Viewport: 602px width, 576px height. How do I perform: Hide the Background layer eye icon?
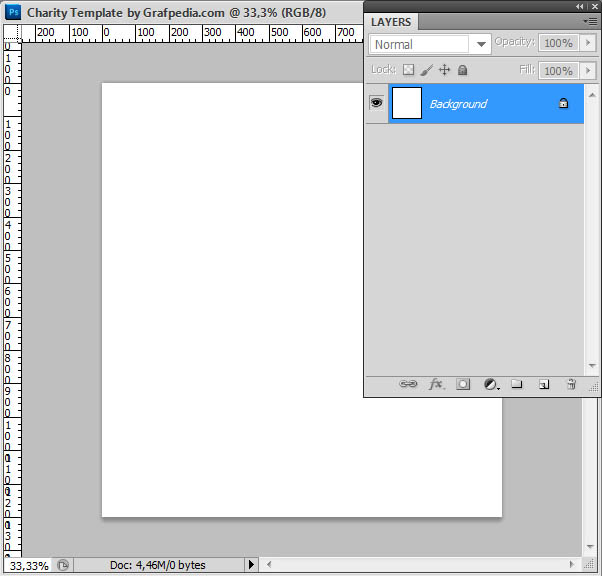click(376, 103)
